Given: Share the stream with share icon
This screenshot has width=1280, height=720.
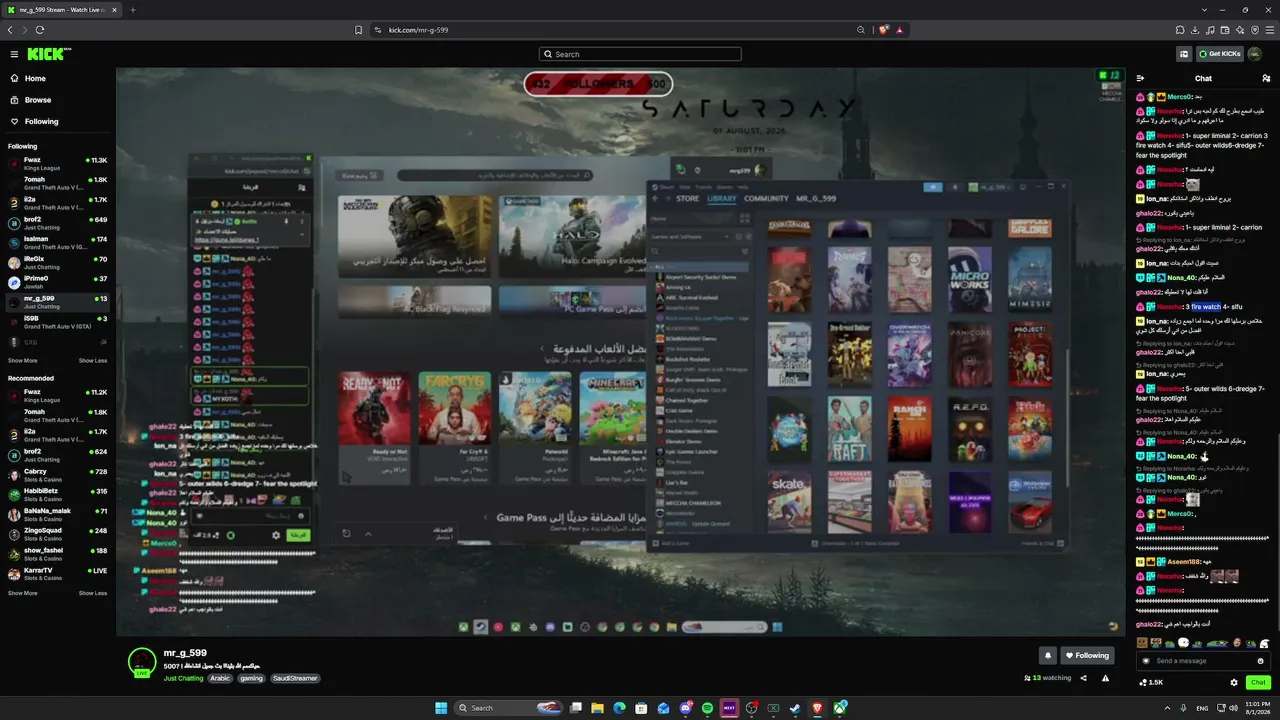Looking at the screenshot, I should click(x=1083, y=678).
